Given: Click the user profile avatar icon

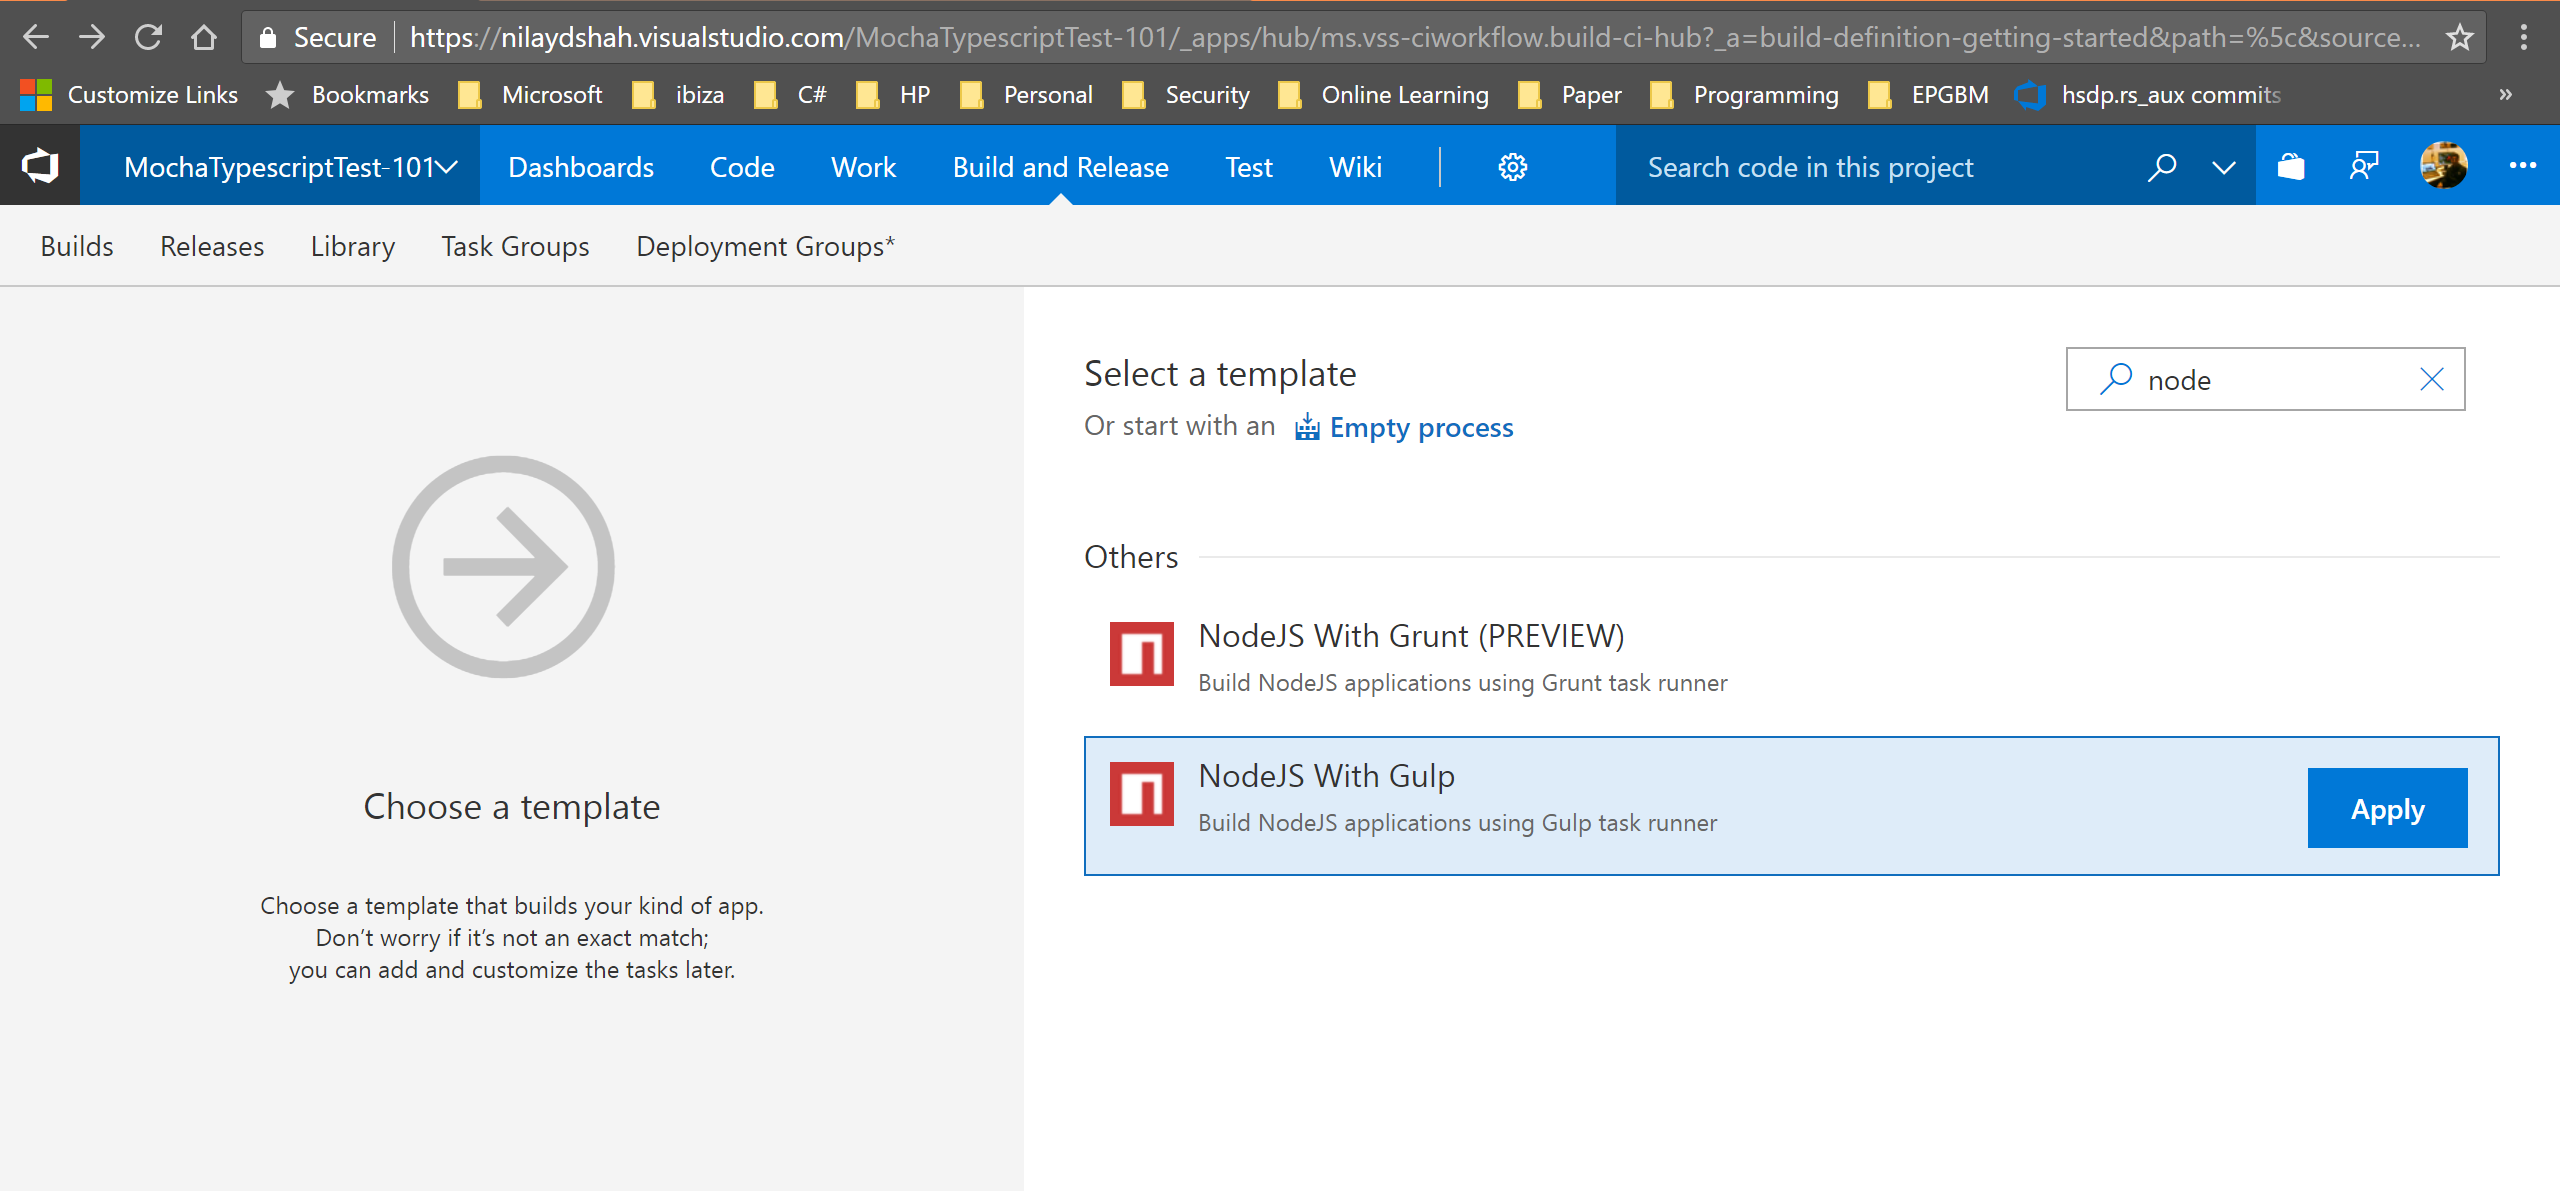Looking at the screenshot, I should click(x=2444, y=167).
